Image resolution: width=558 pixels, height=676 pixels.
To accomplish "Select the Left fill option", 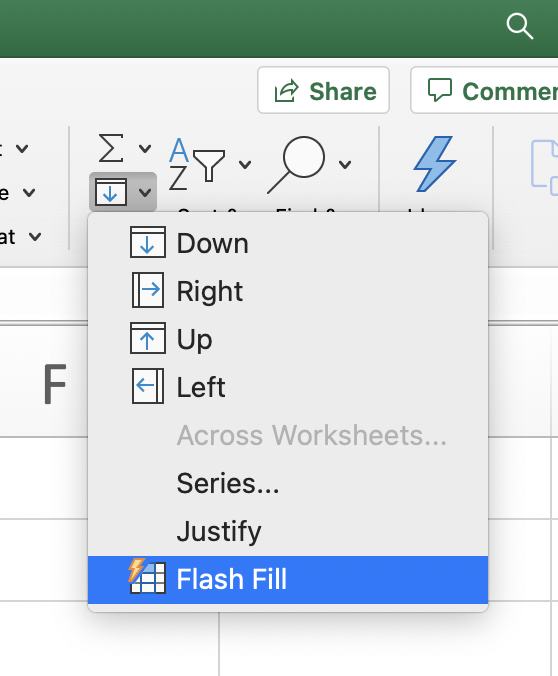I will pyautogui.click(x=288, y=387).
